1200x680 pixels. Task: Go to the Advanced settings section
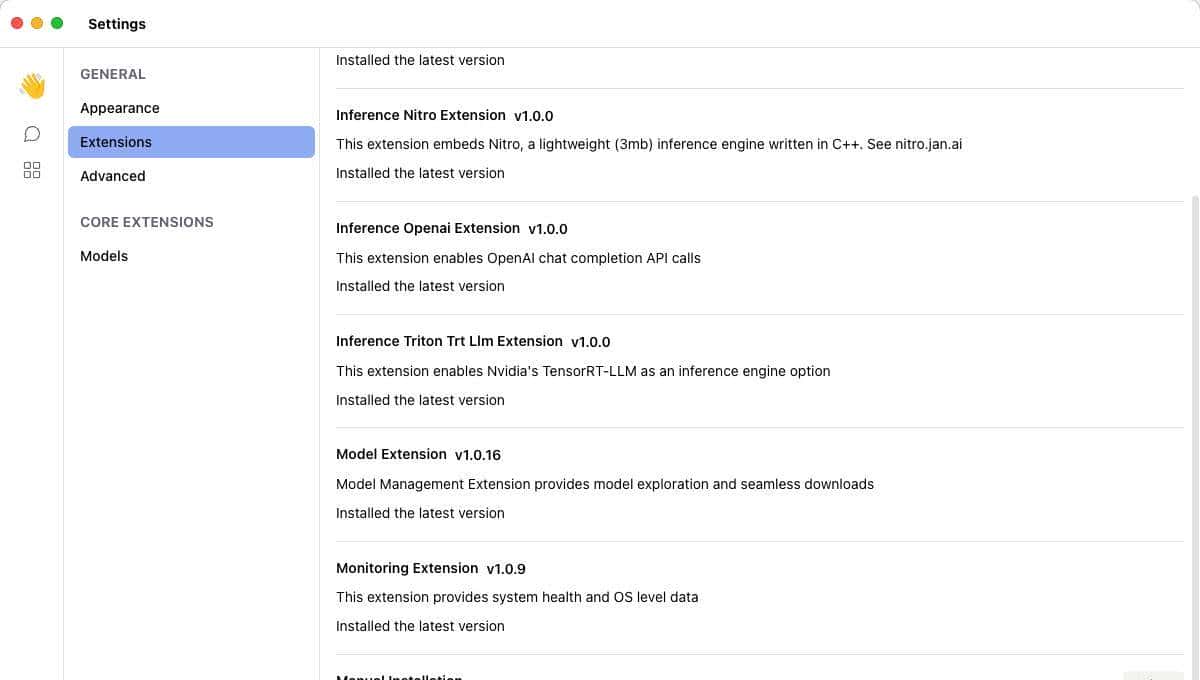pyautogui.click(x=113, y=176)
